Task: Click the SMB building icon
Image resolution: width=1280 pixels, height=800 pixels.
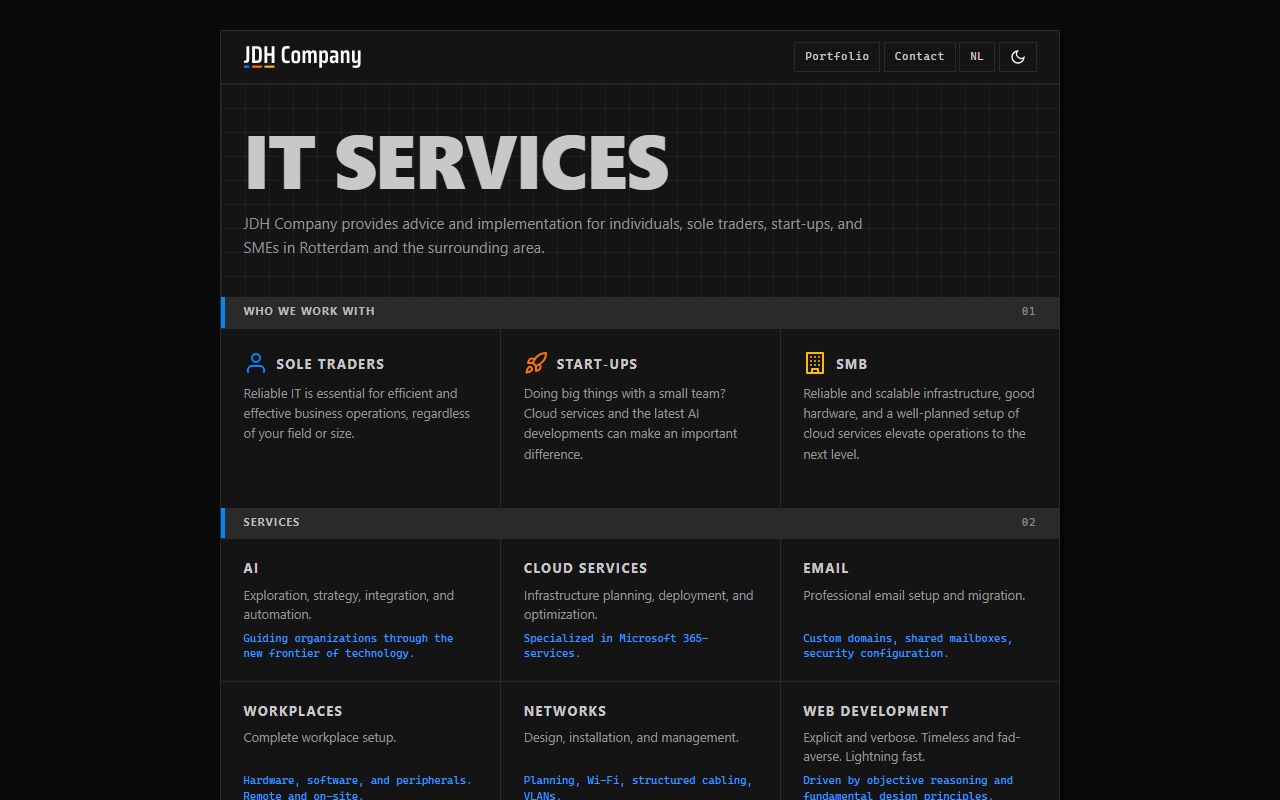Action: [x=815, y=363]
